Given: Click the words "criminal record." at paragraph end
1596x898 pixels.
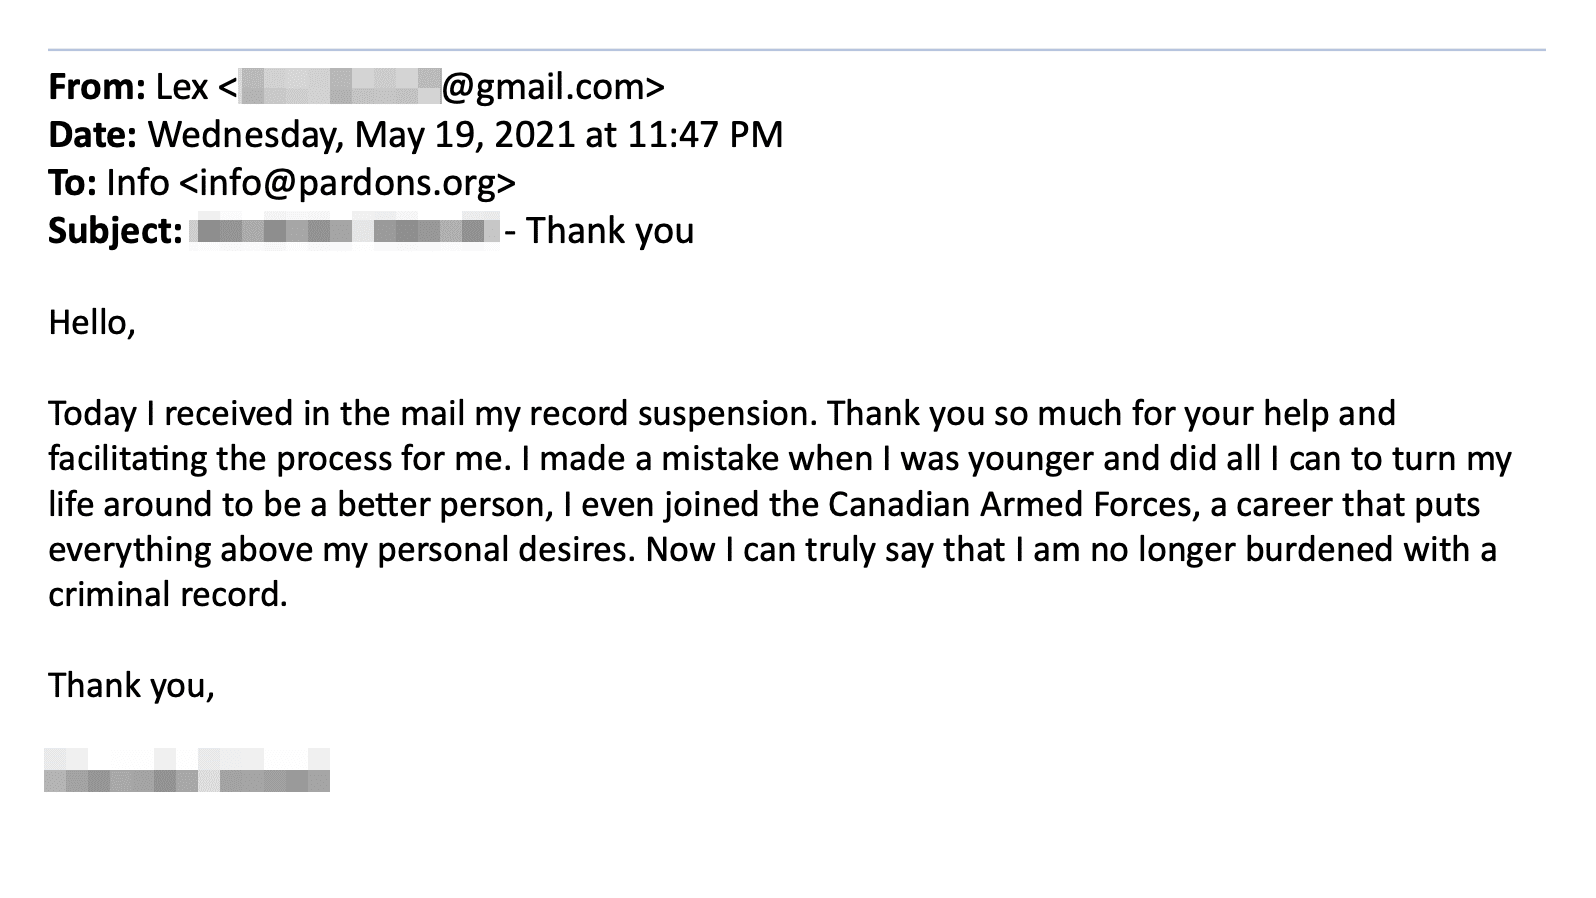Looking at the screenshot, I should point(168,595).
